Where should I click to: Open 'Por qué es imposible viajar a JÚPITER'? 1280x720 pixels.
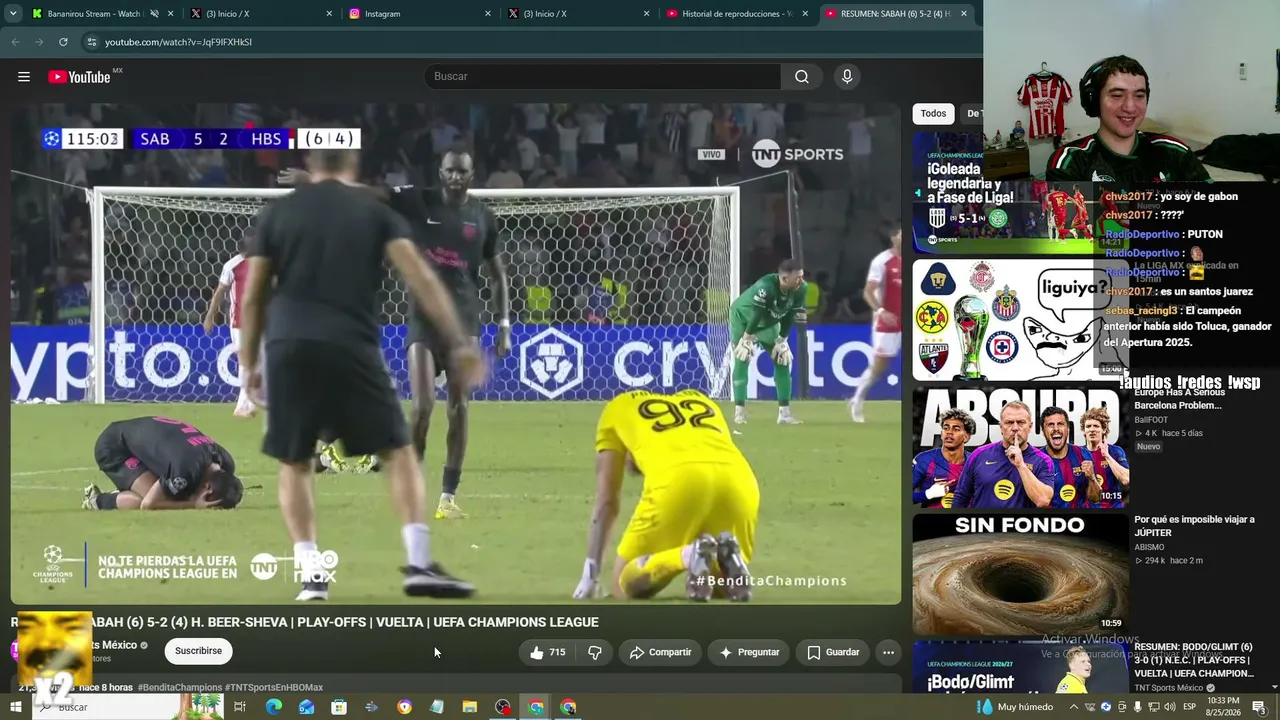pos(1194,526)
